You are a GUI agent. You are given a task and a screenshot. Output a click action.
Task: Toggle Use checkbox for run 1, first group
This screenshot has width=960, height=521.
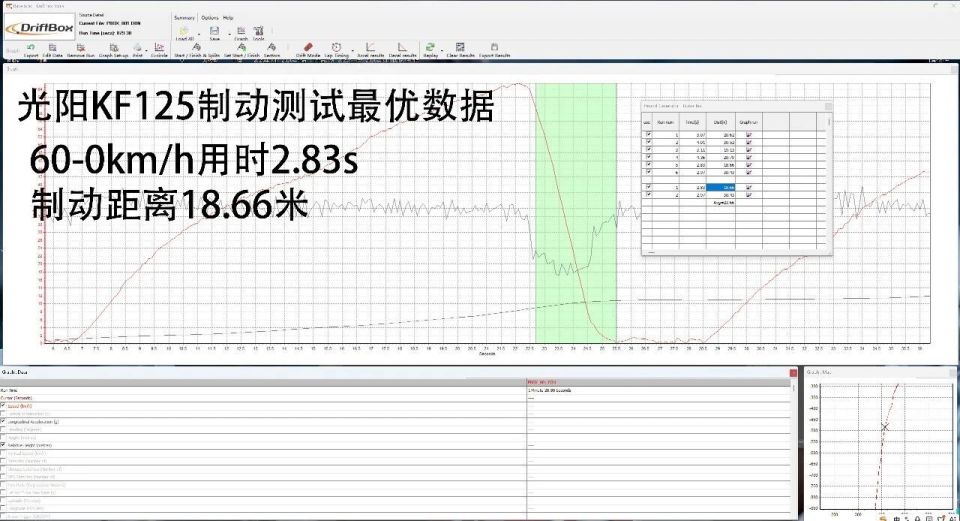click(x=648, y=134)
